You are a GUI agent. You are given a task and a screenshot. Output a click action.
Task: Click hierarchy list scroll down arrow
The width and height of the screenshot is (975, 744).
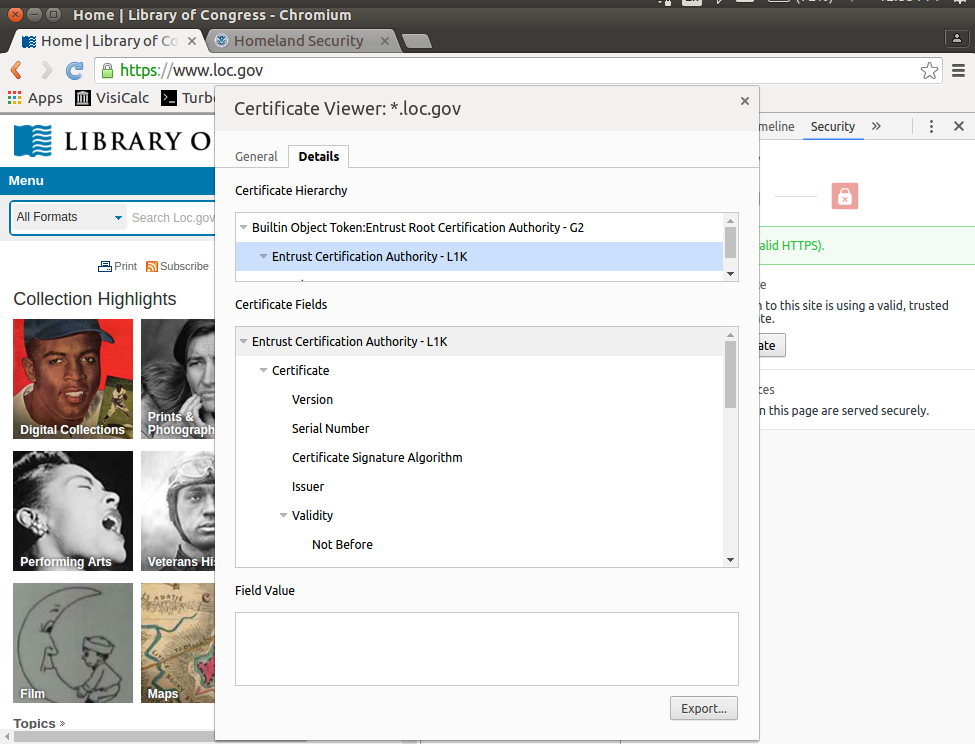[731, 274]
